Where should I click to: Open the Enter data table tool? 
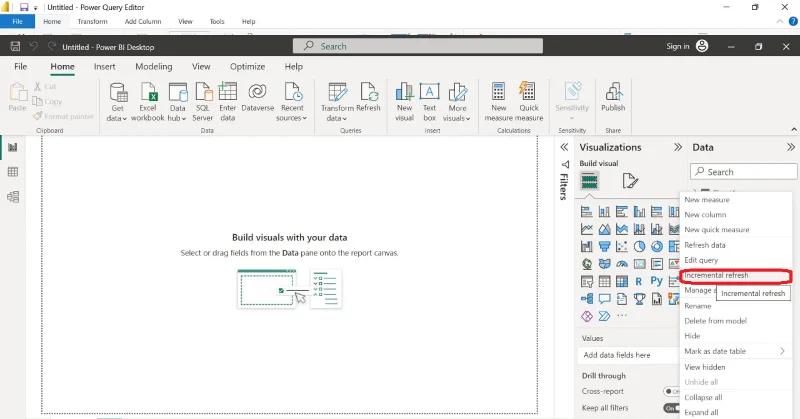coord(228,102)
